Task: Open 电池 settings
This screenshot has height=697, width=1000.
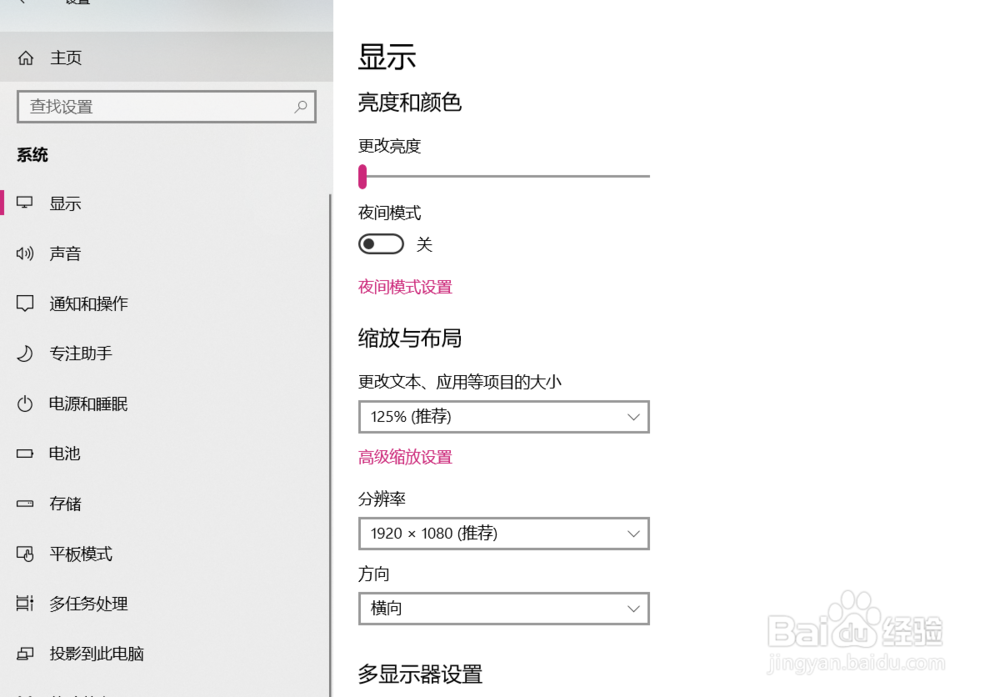Action: tap(64, 453)
